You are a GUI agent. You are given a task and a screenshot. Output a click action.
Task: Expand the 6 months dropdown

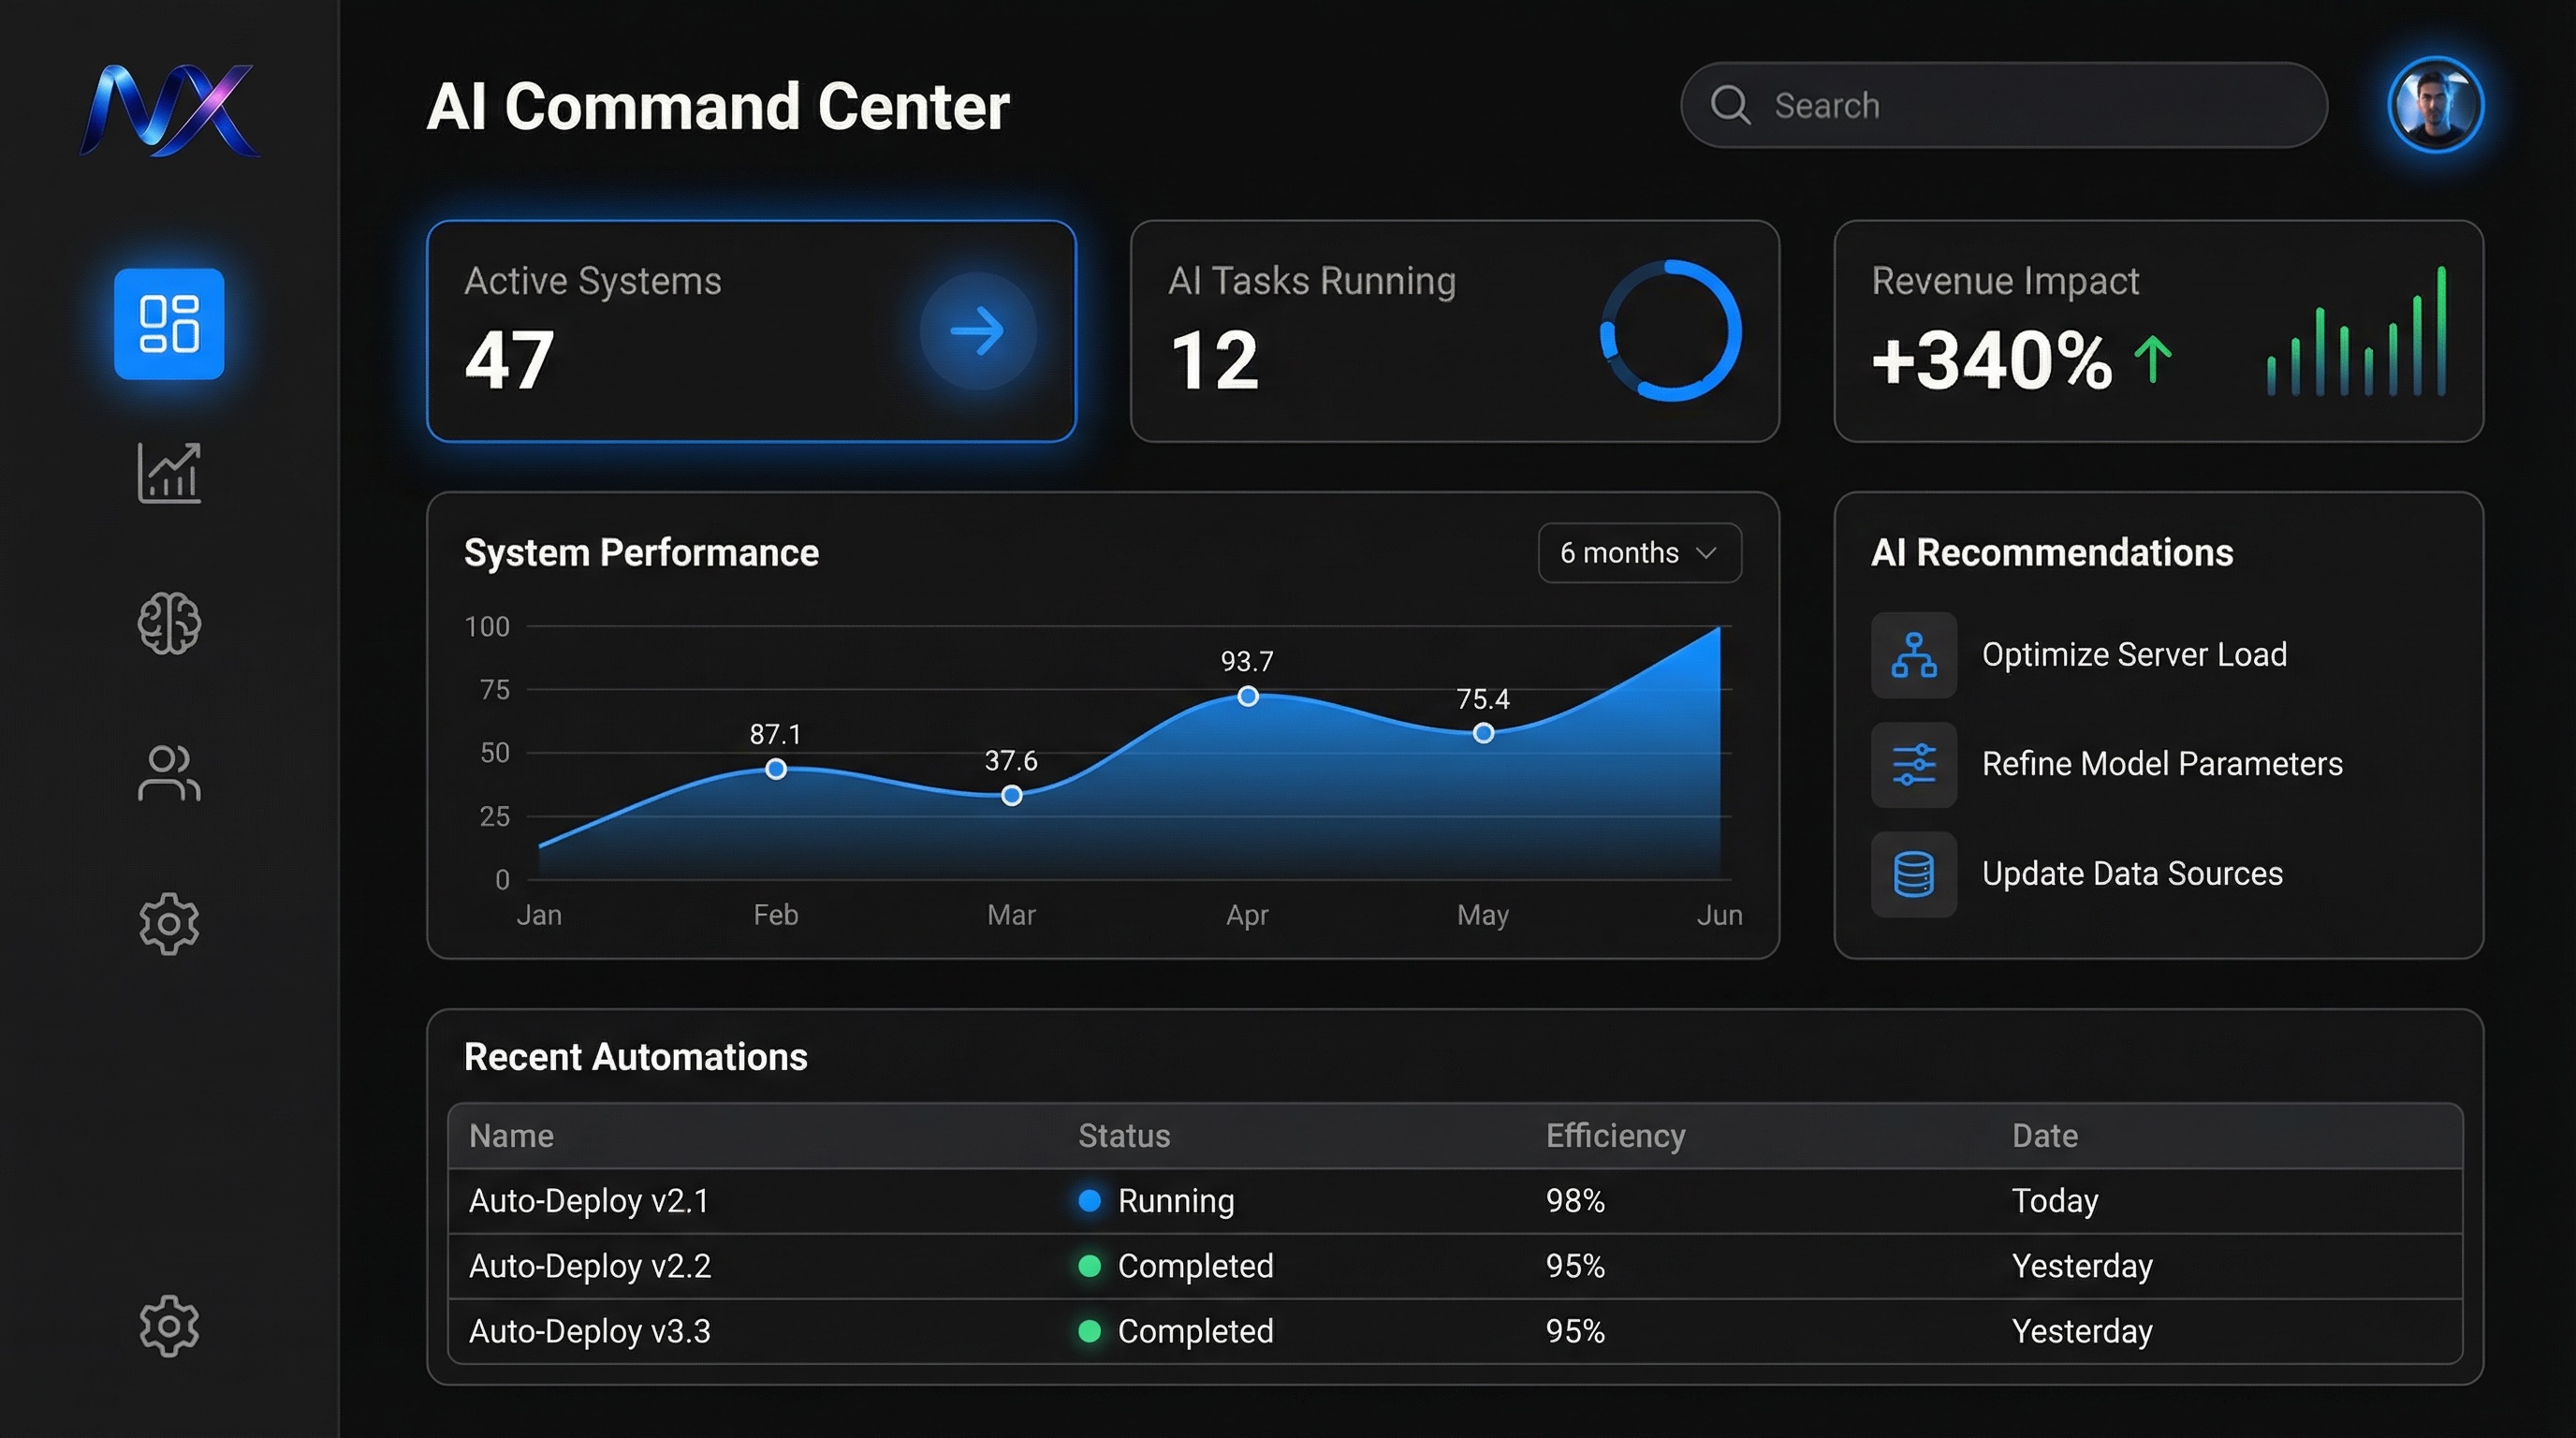coord(1638,553)
